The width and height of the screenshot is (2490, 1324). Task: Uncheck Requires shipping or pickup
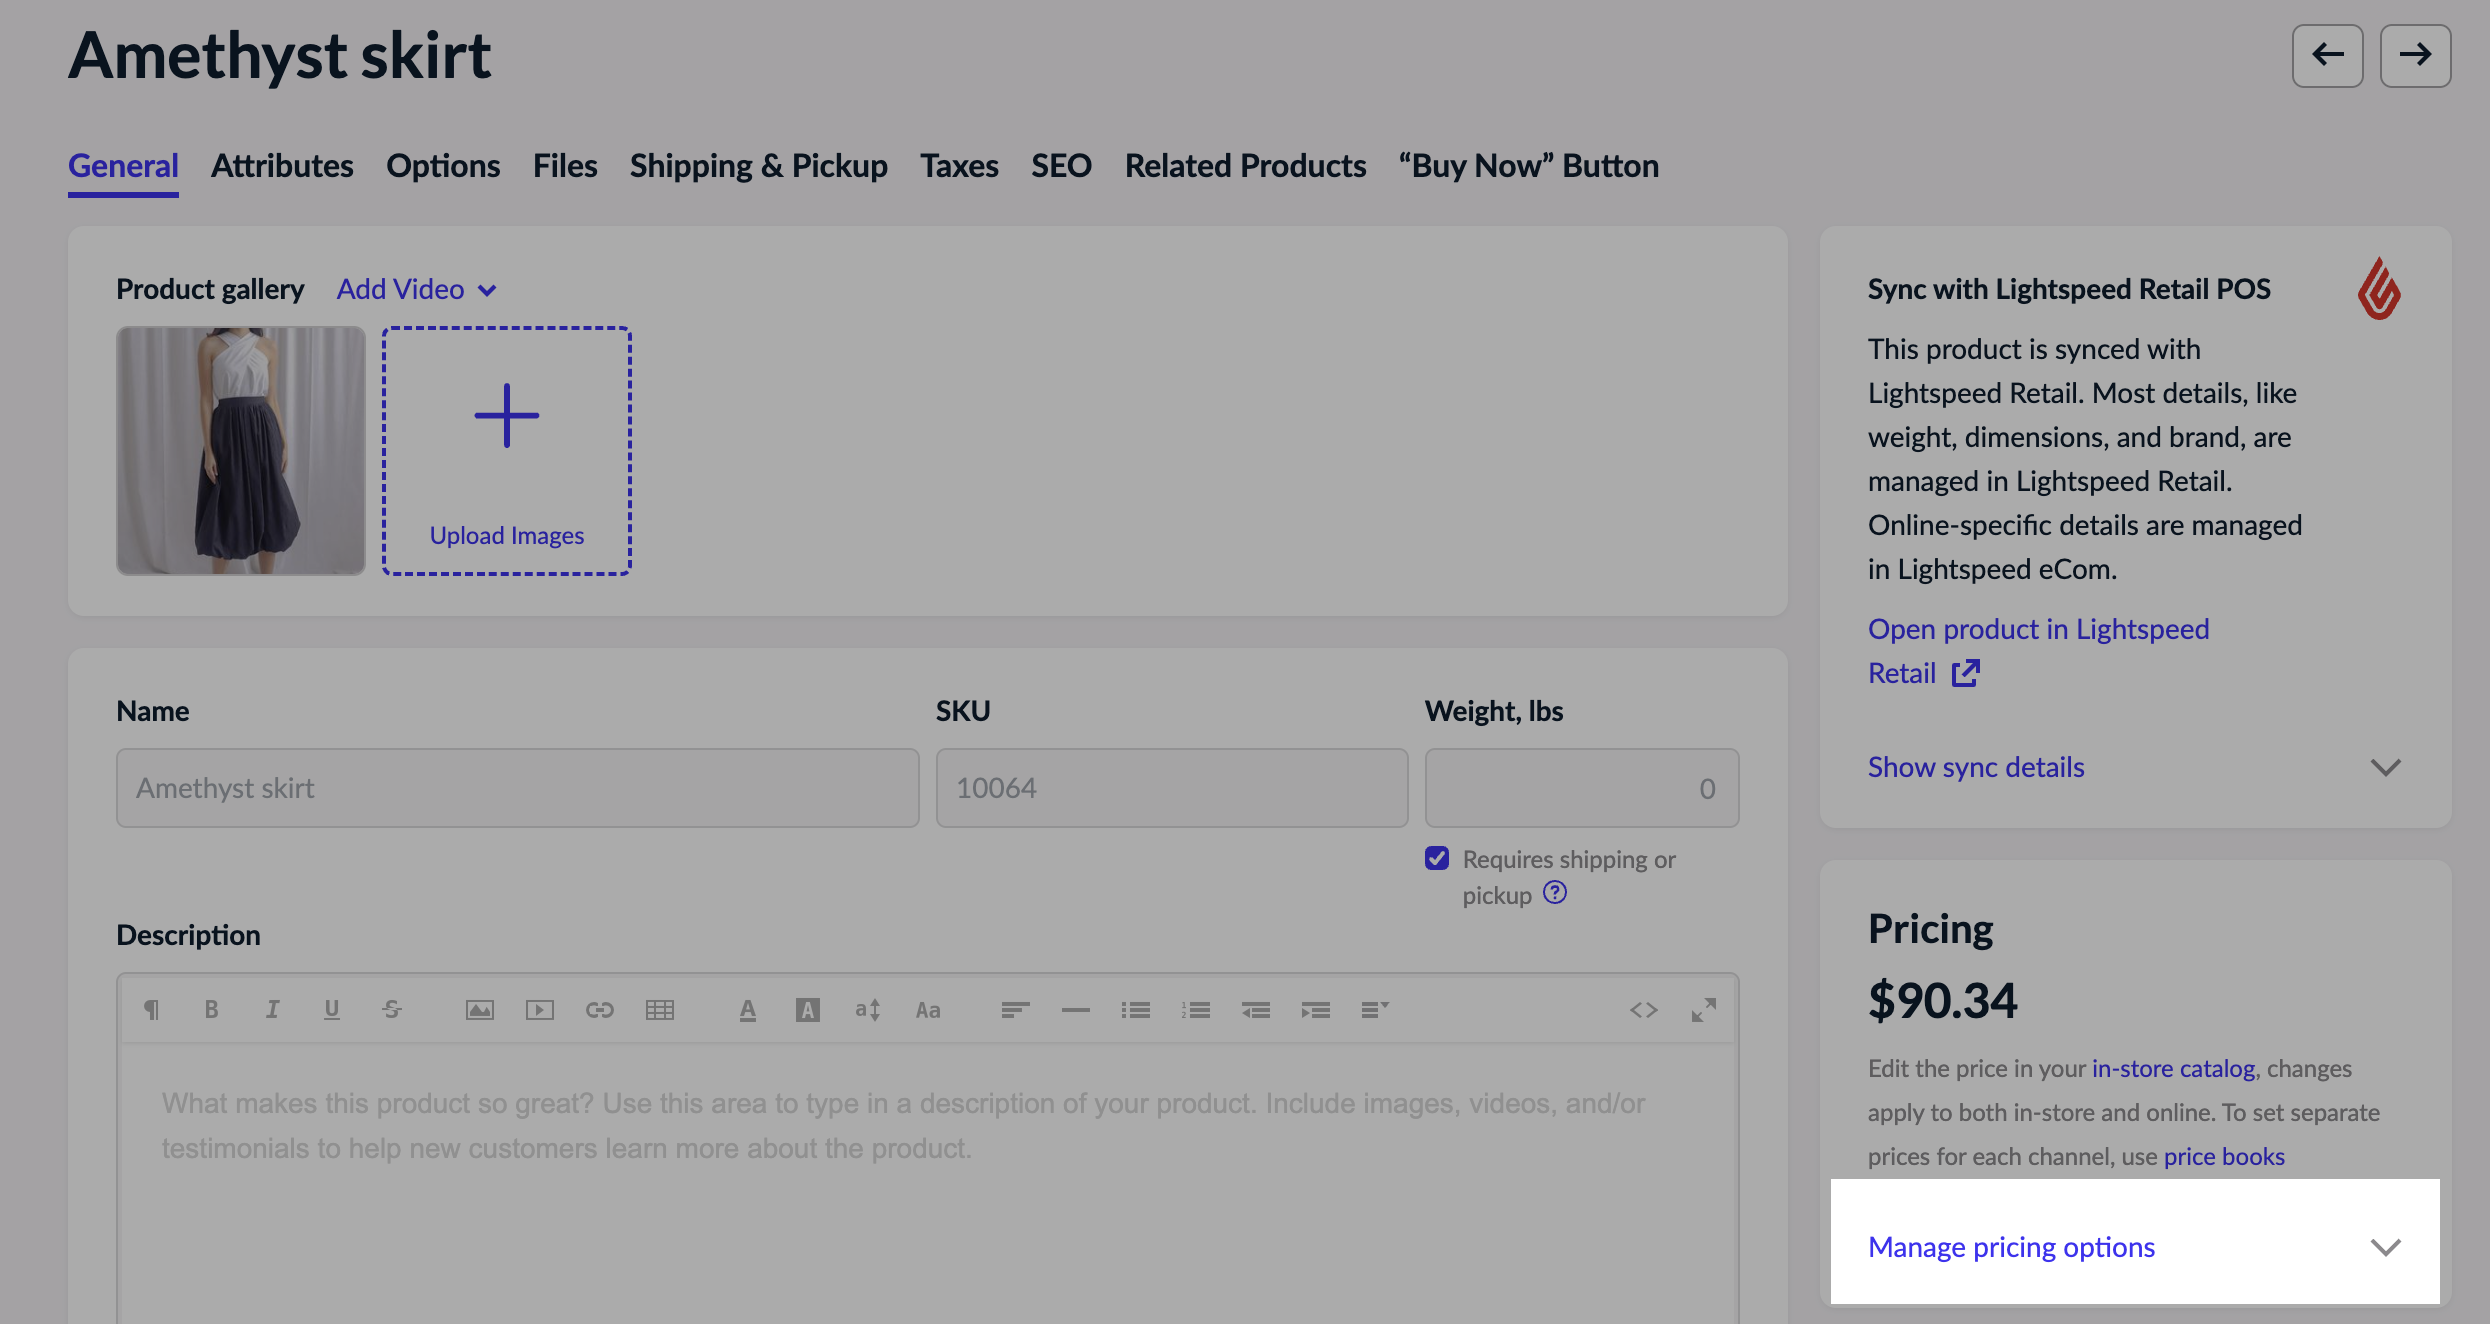[x=1437, y=858]
